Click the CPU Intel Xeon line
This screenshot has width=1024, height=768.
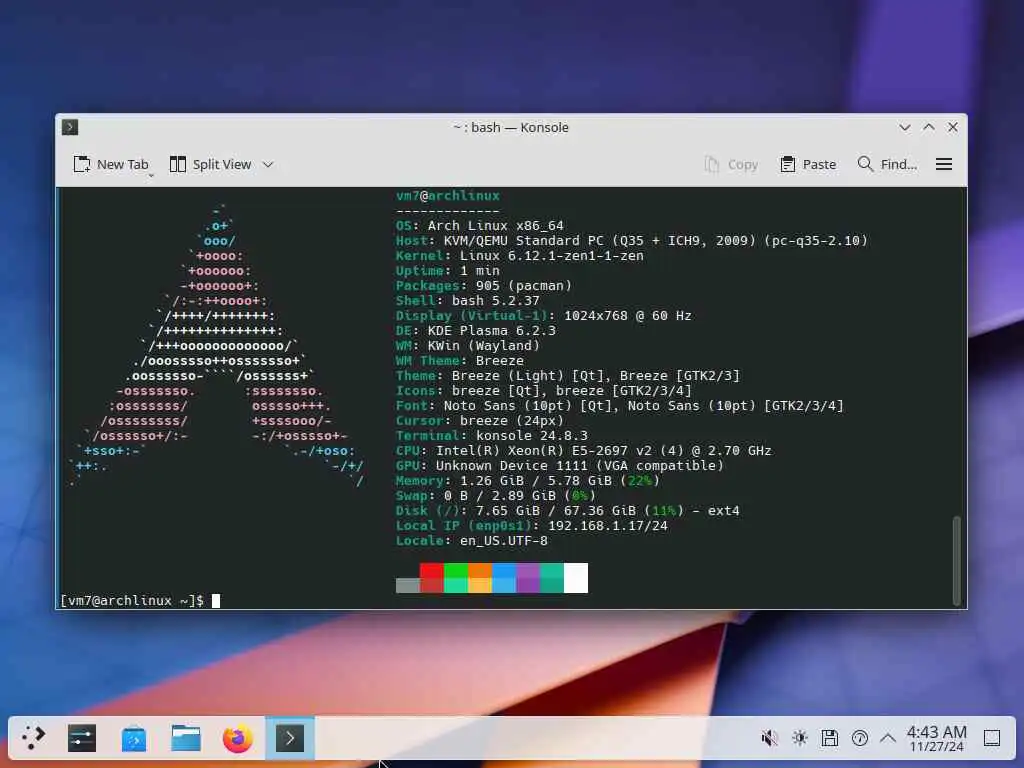coord(583,451)
